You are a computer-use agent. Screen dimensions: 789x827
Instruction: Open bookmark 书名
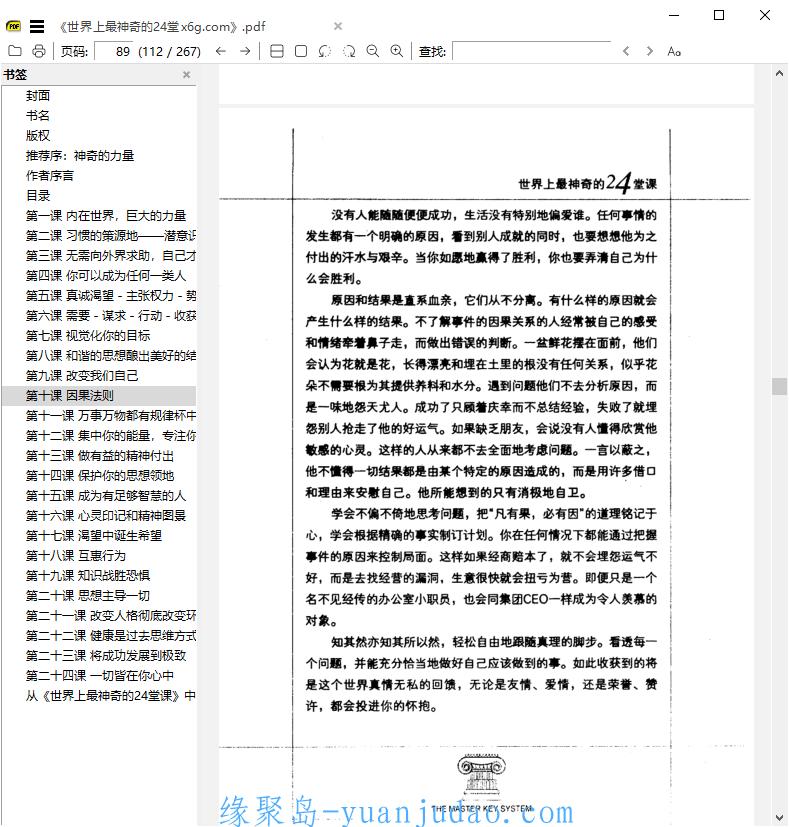click(38, 116)
